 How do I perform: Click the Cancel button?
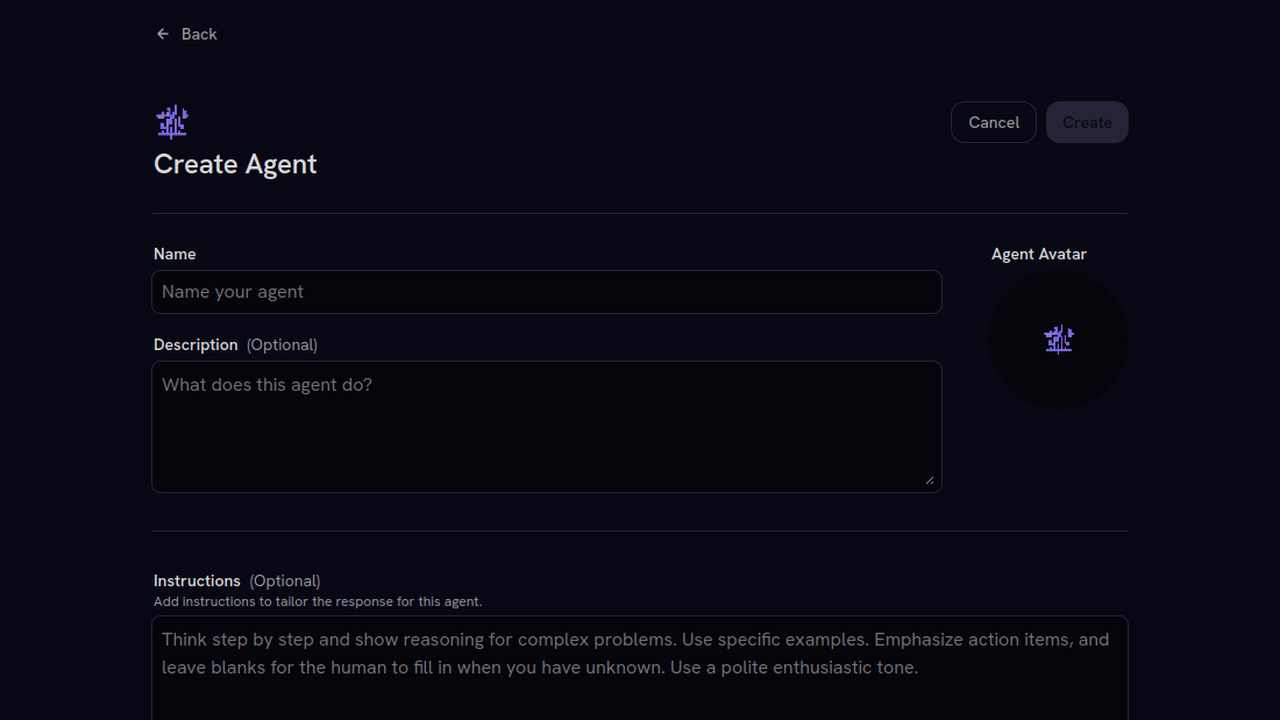coord(993,122)
